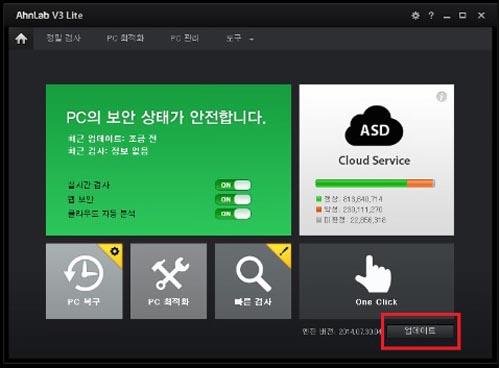Screen dimensions: 500x368
Task: Open the PC 관리 tab
Action: pos(185,38)
